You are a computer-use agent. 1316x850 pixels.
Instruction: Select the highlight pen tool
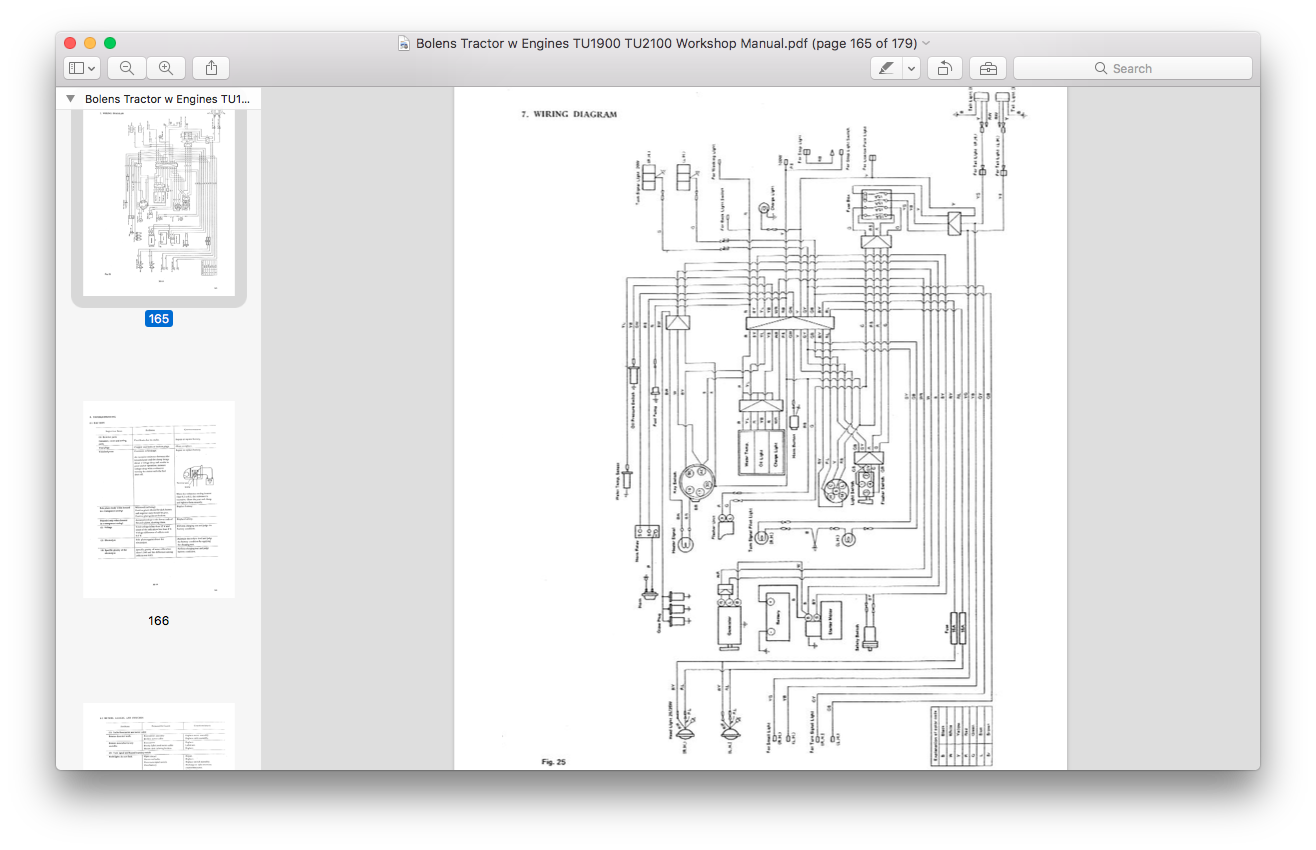[886, 68]
